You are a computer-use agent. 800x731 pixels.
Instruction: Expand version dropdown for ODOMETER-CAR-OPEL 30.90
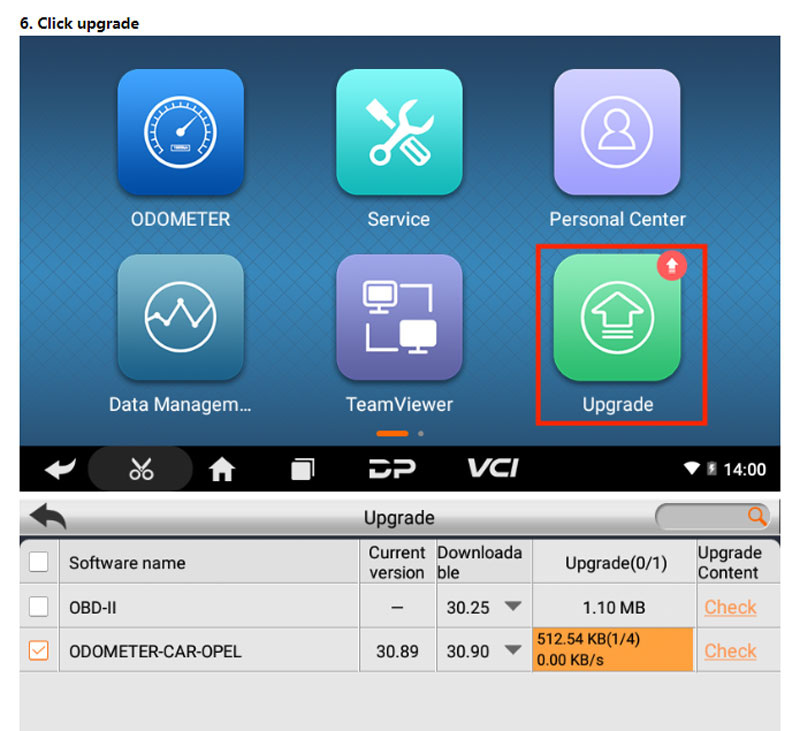(x=513, y=650)
